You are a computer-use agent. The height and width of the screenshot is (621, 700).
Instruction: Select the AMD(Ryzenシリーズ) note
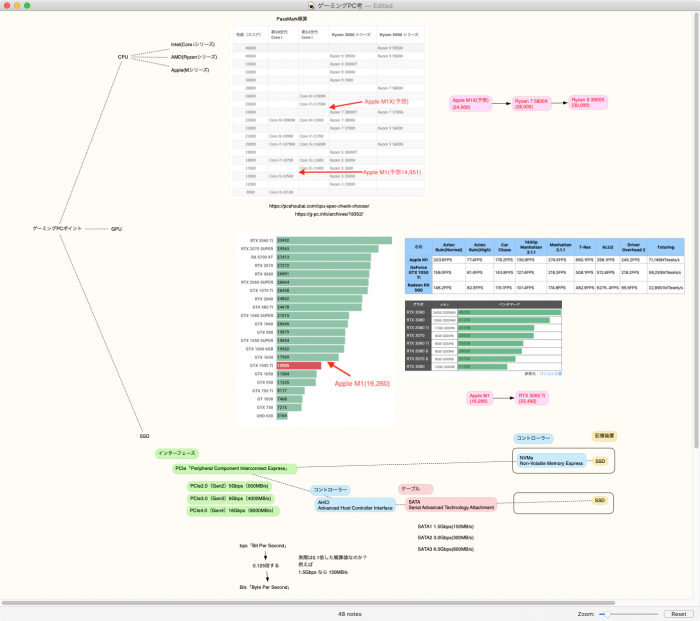click(x=194, y=57)
